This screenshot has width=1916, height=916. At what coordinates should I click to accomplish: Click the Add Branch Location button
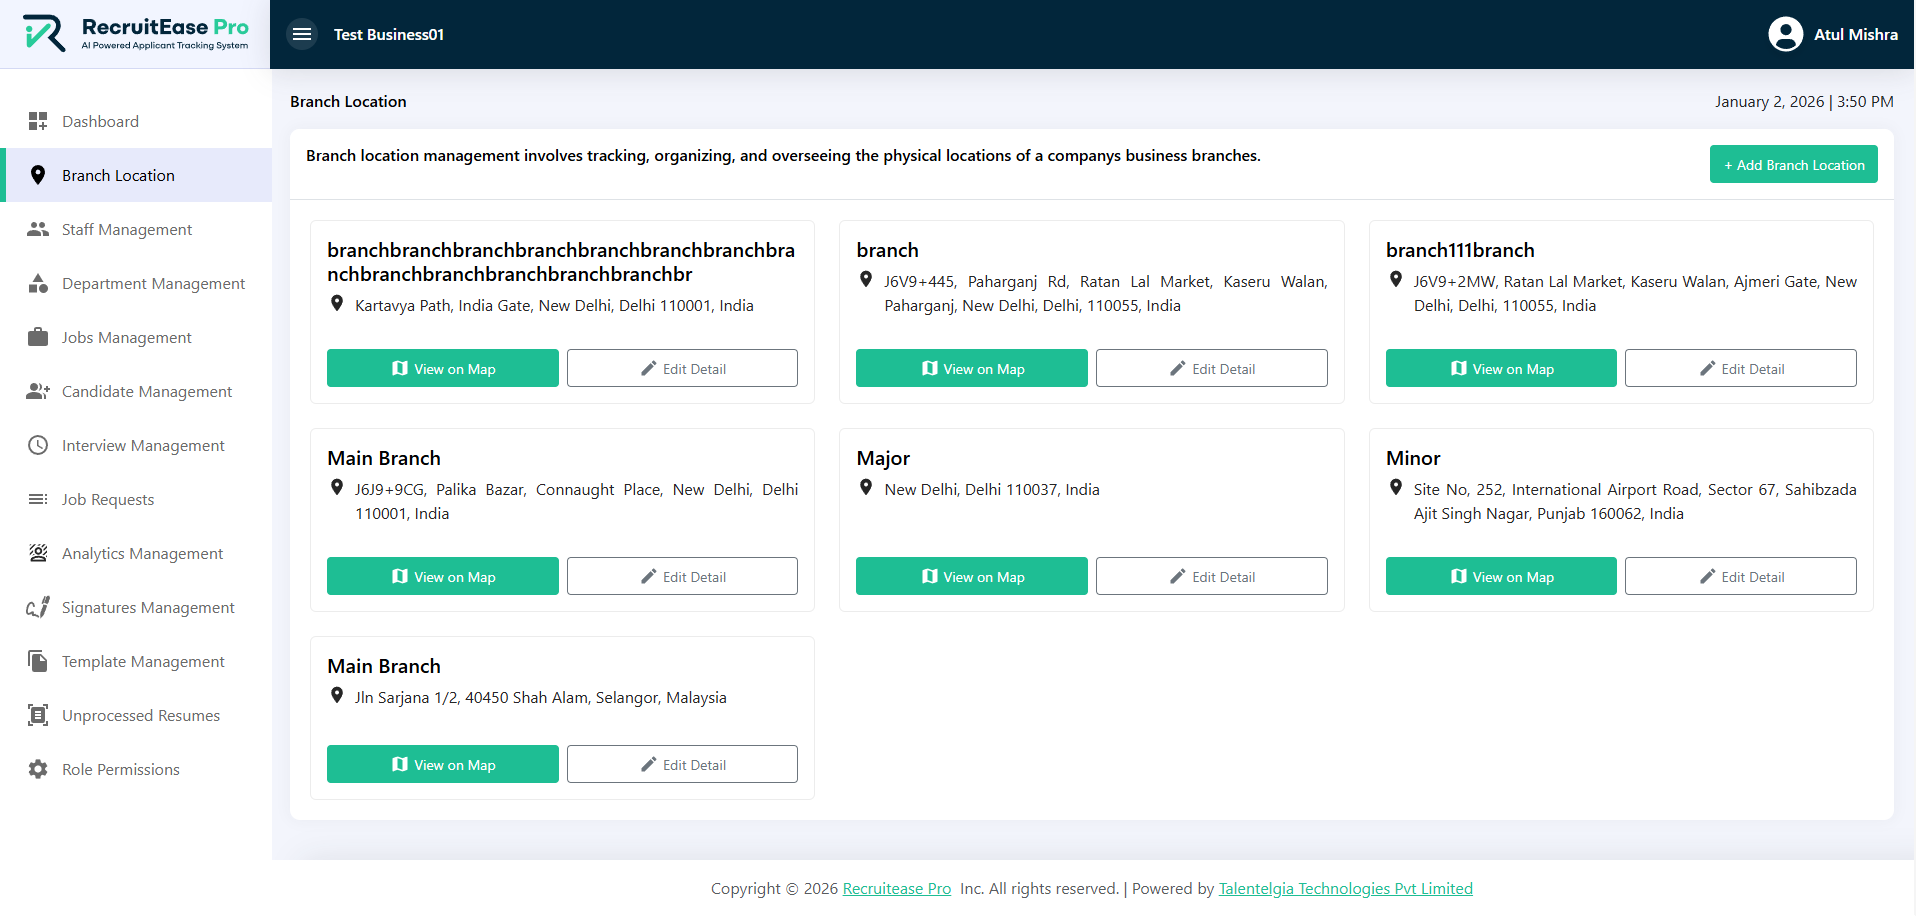pos(1793,164)
